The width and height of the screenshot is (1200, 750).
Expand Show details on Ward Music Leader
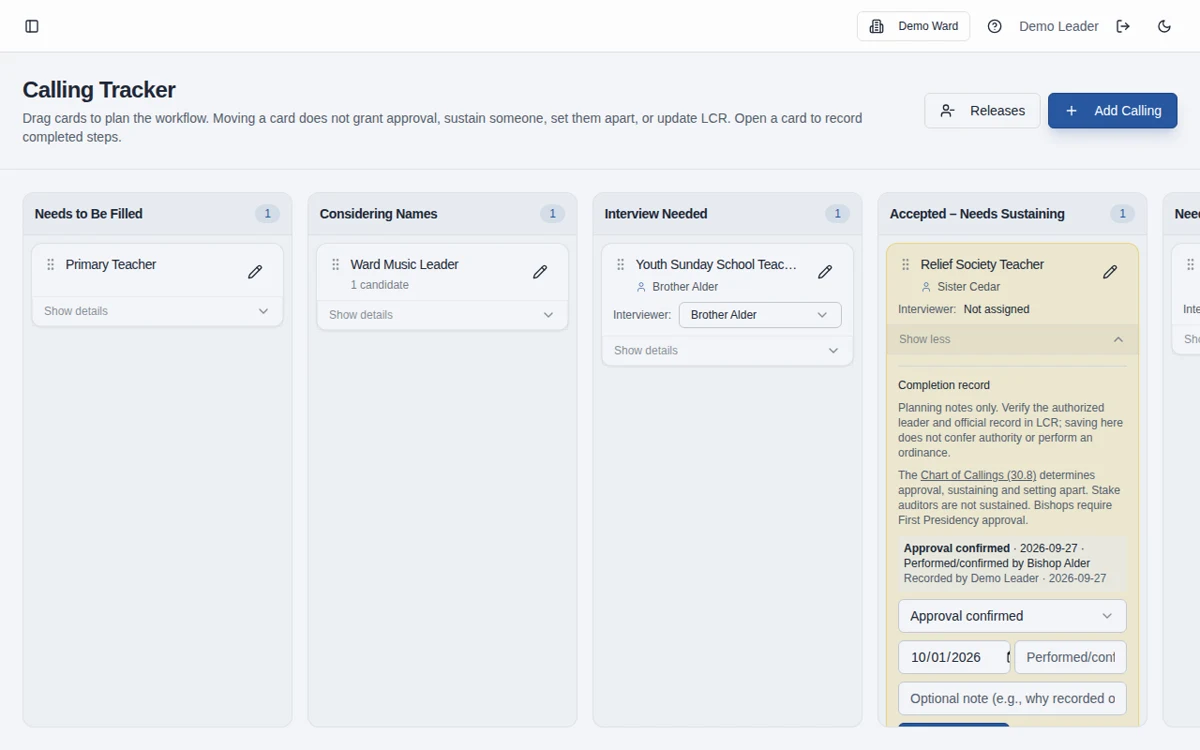[442, 315]
